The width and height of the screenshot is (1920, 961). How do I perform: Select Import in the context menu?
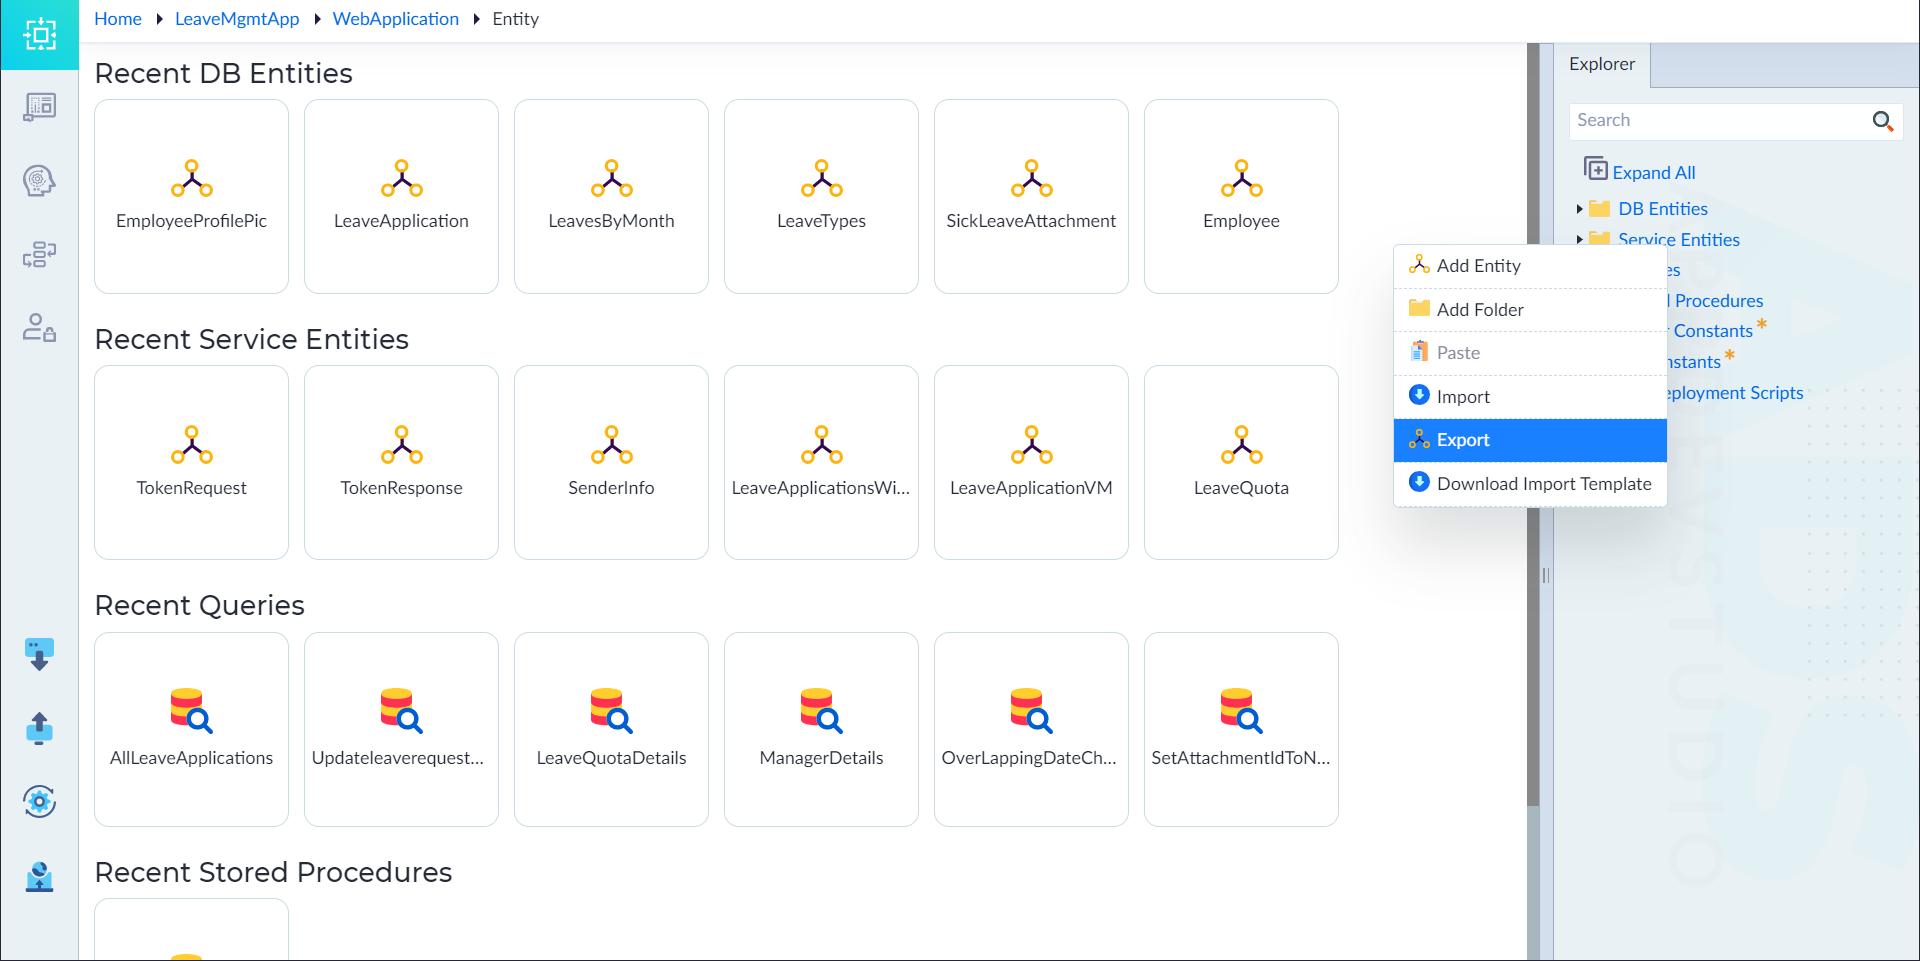tap(1530, 397)
